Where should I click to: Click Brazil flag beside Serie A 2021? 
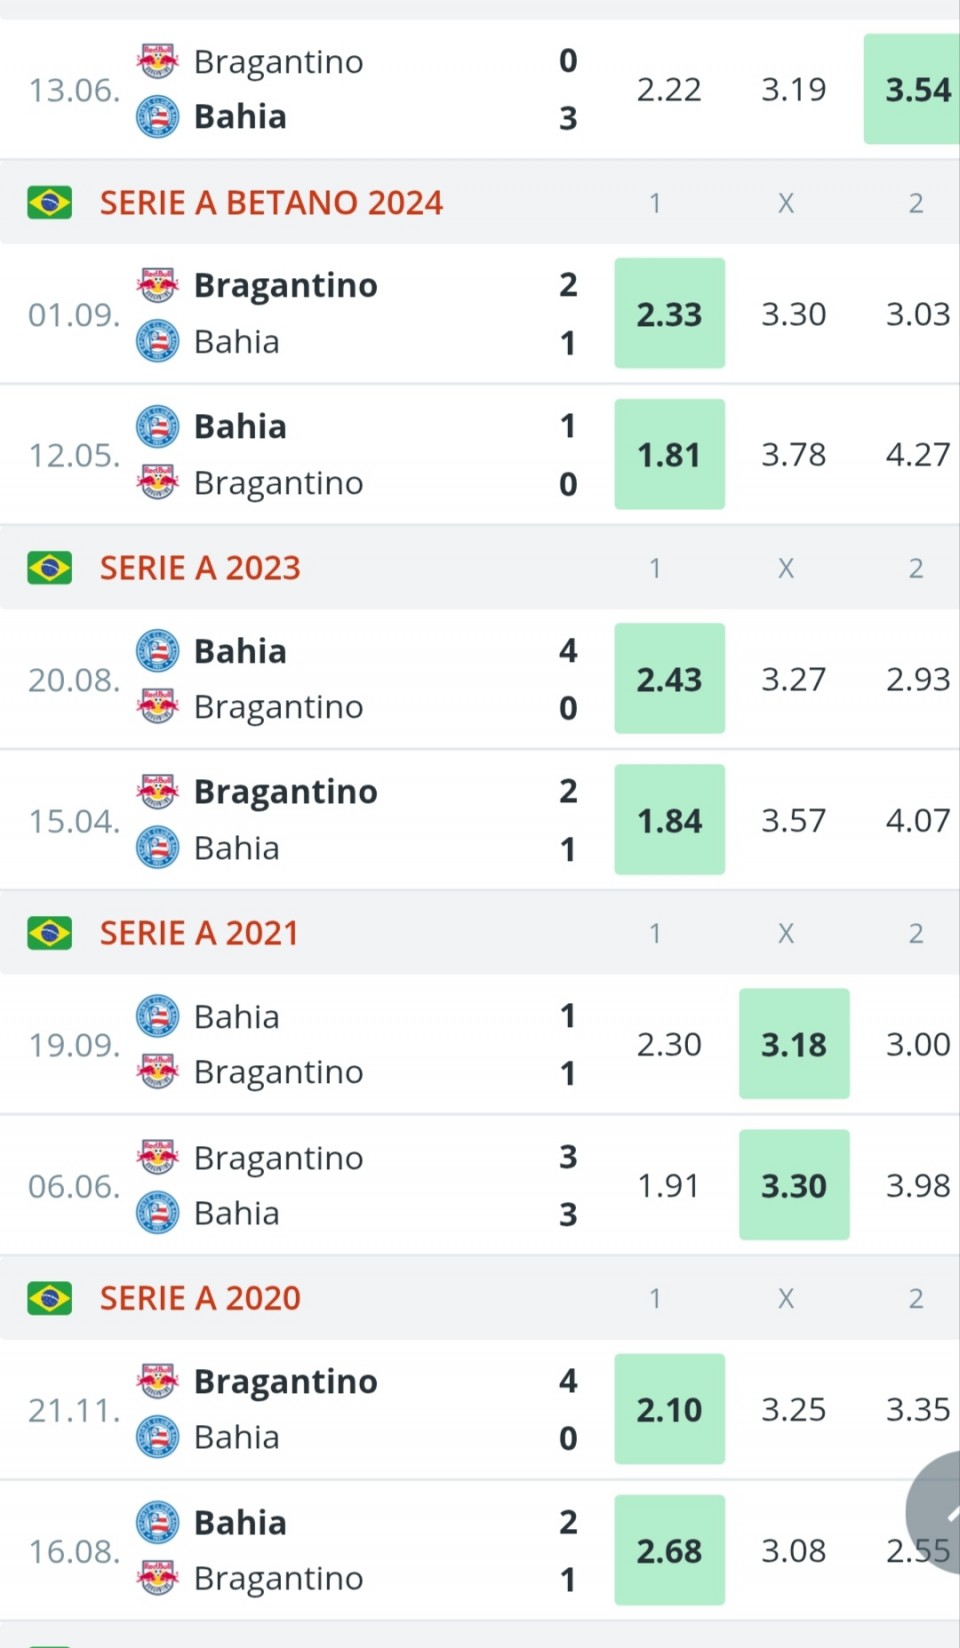[49, 933]
